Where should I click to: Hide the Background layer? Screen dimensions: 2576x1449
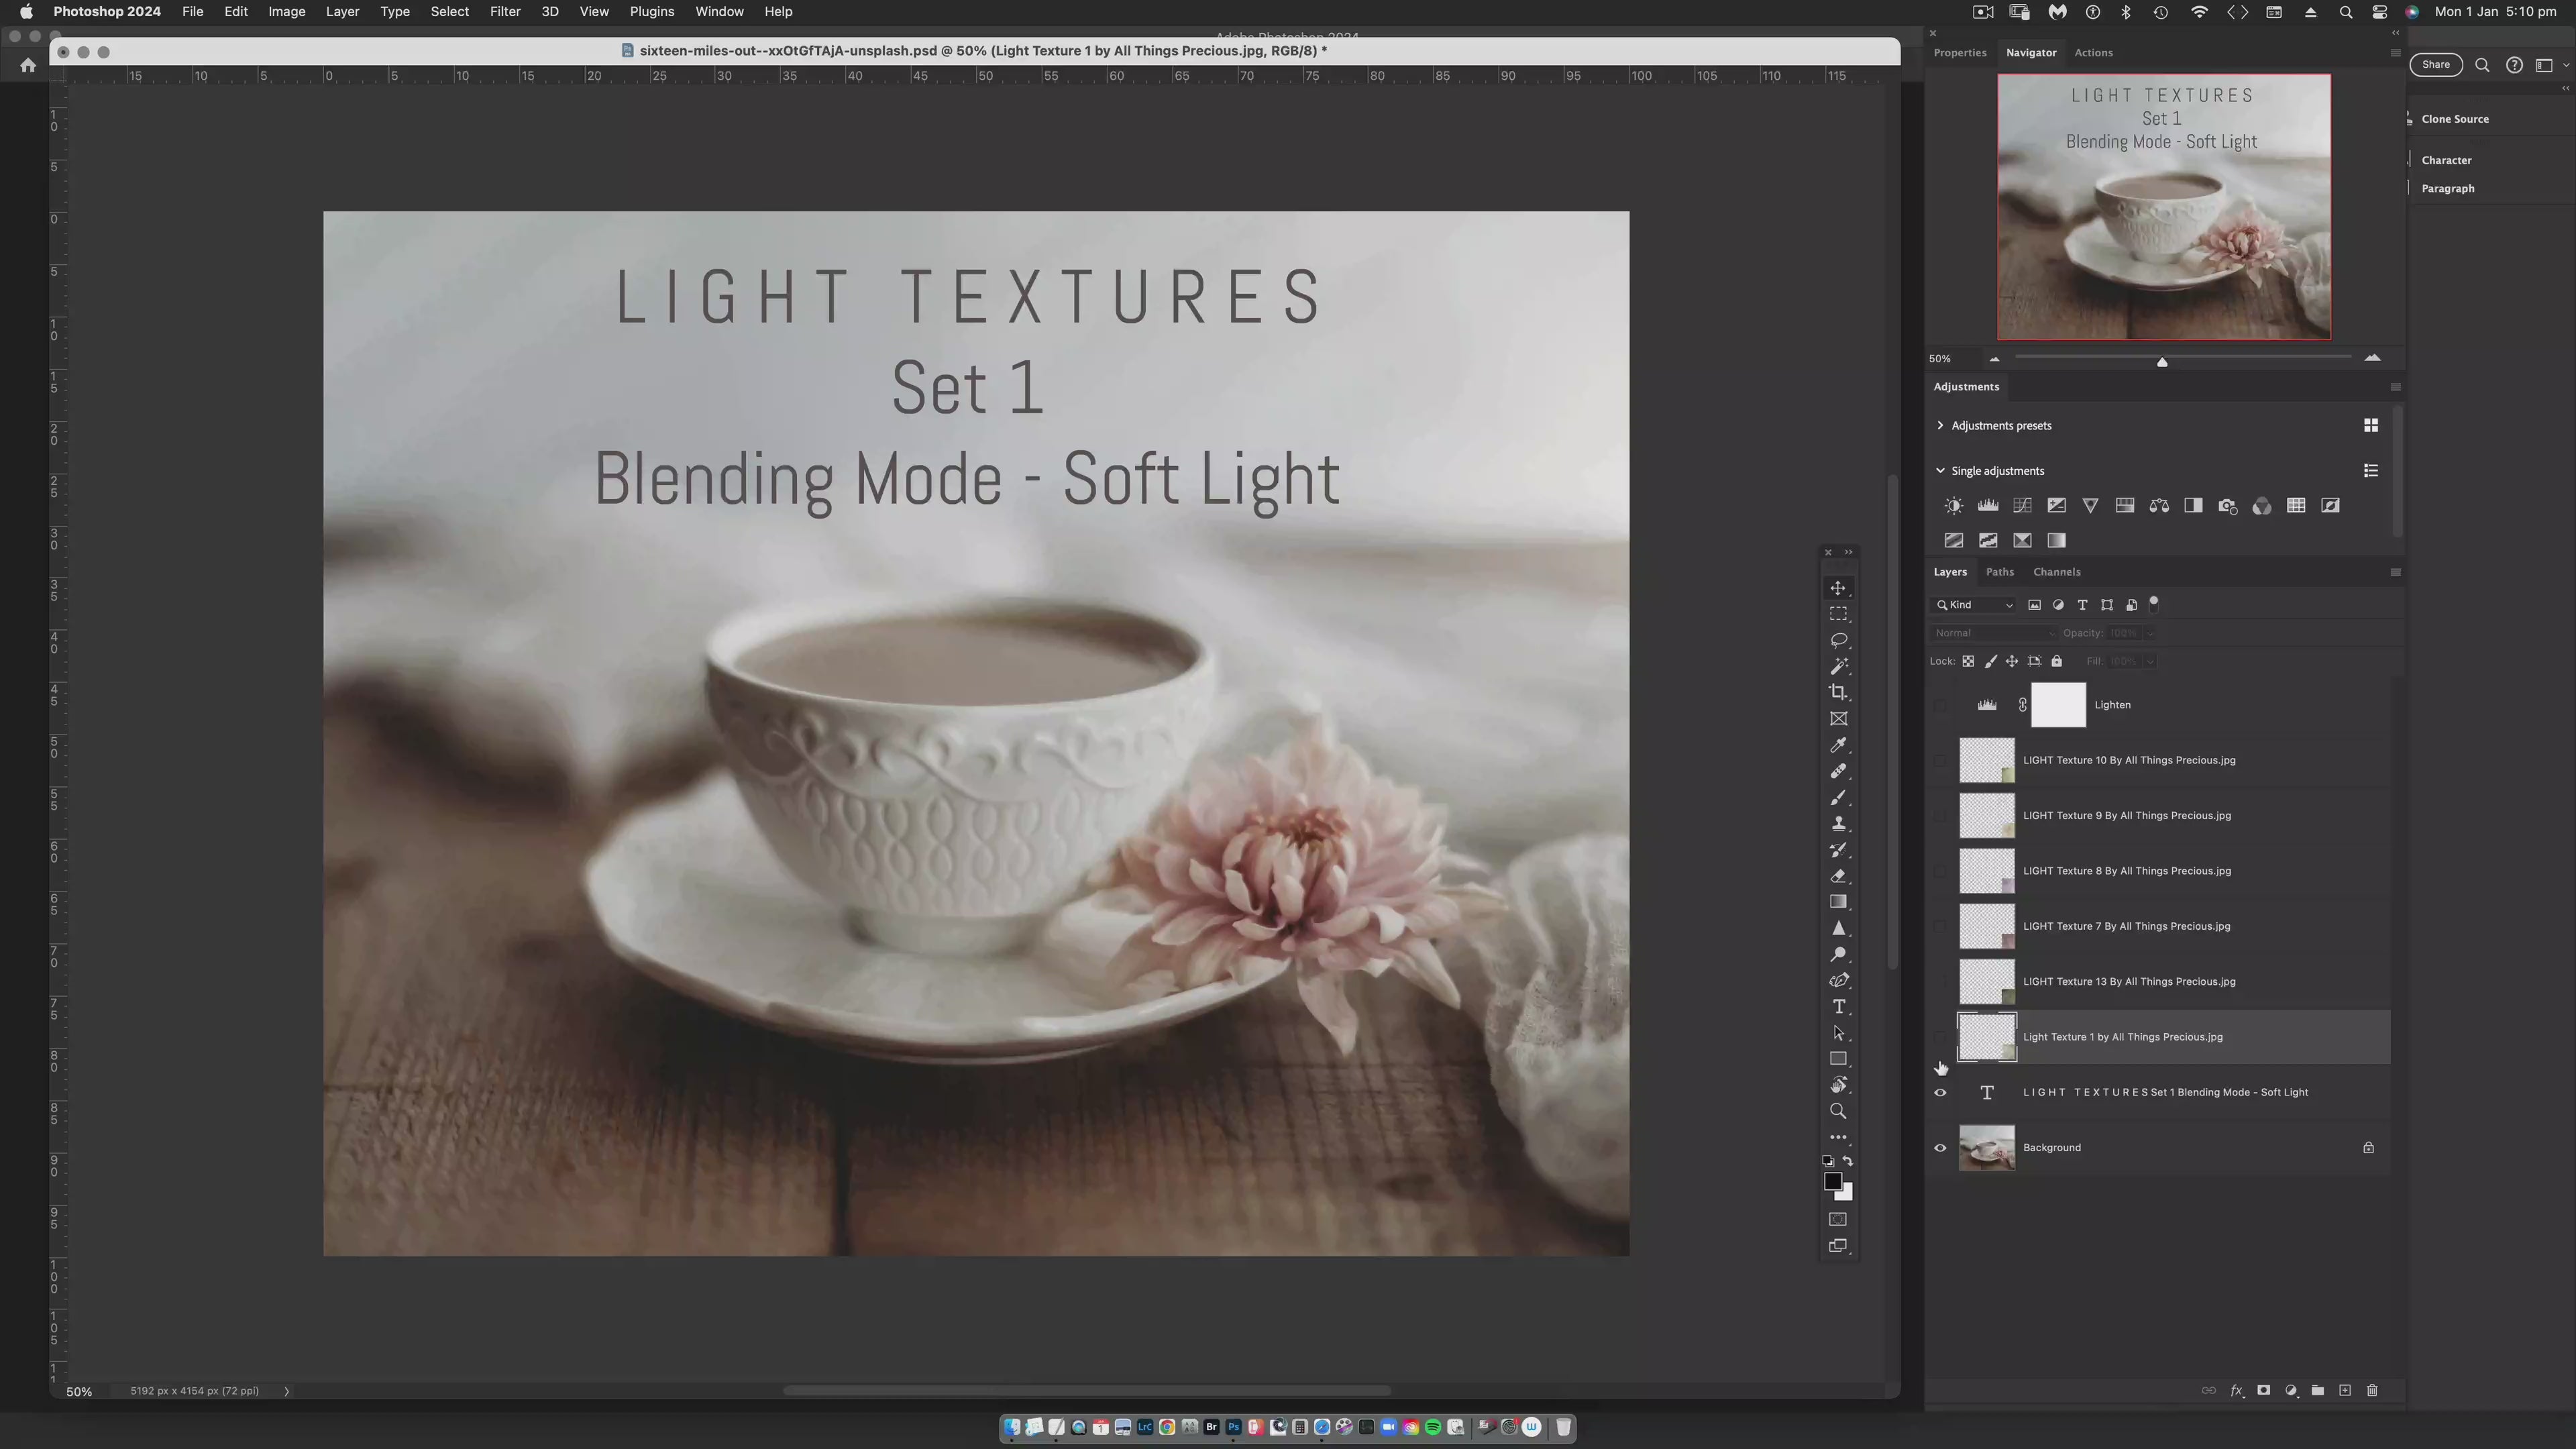1940,1148
